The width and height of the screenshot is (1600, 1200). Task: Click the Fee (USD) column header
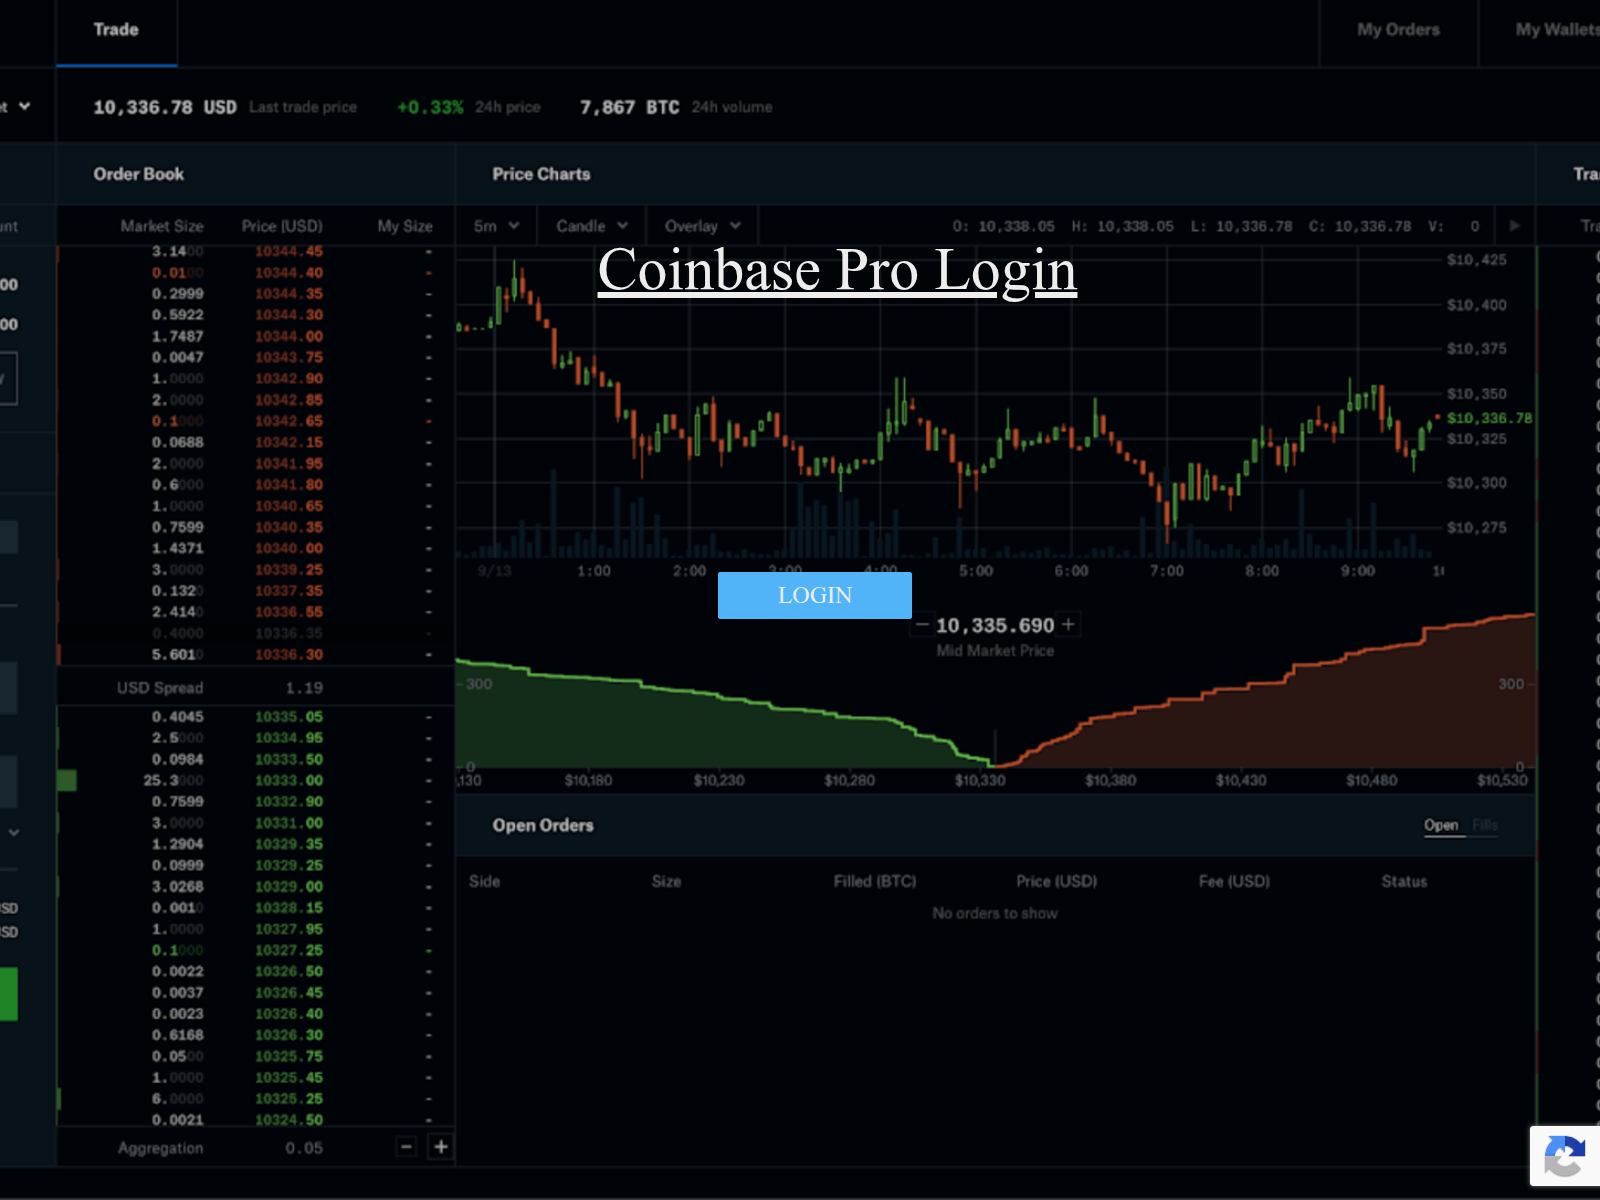(1234, 881)
